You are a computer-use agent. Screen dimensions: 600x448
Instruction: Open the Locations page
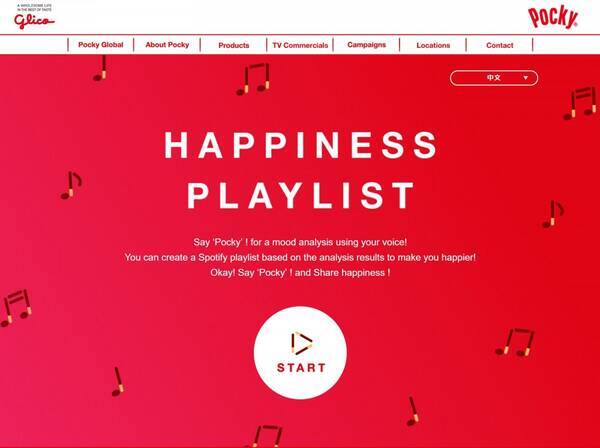pyautogui.click(x=433, y=45)
